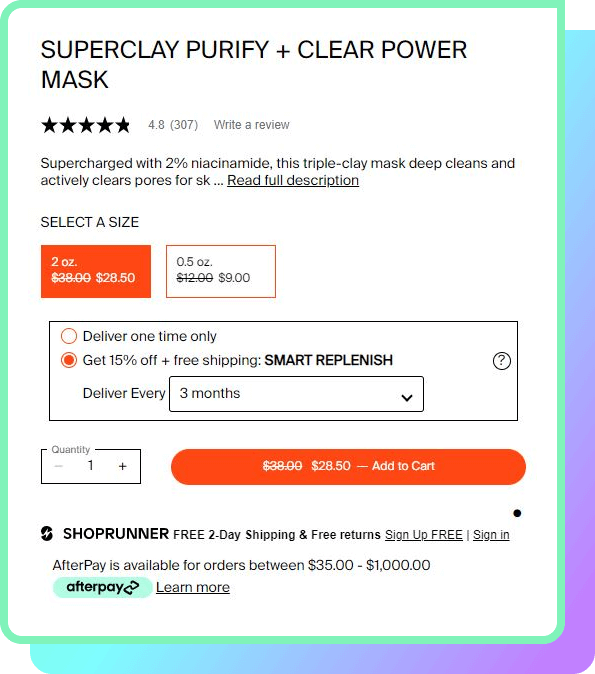Open the afterpay Learn more link
595x674 pixels.
[193, 587]
